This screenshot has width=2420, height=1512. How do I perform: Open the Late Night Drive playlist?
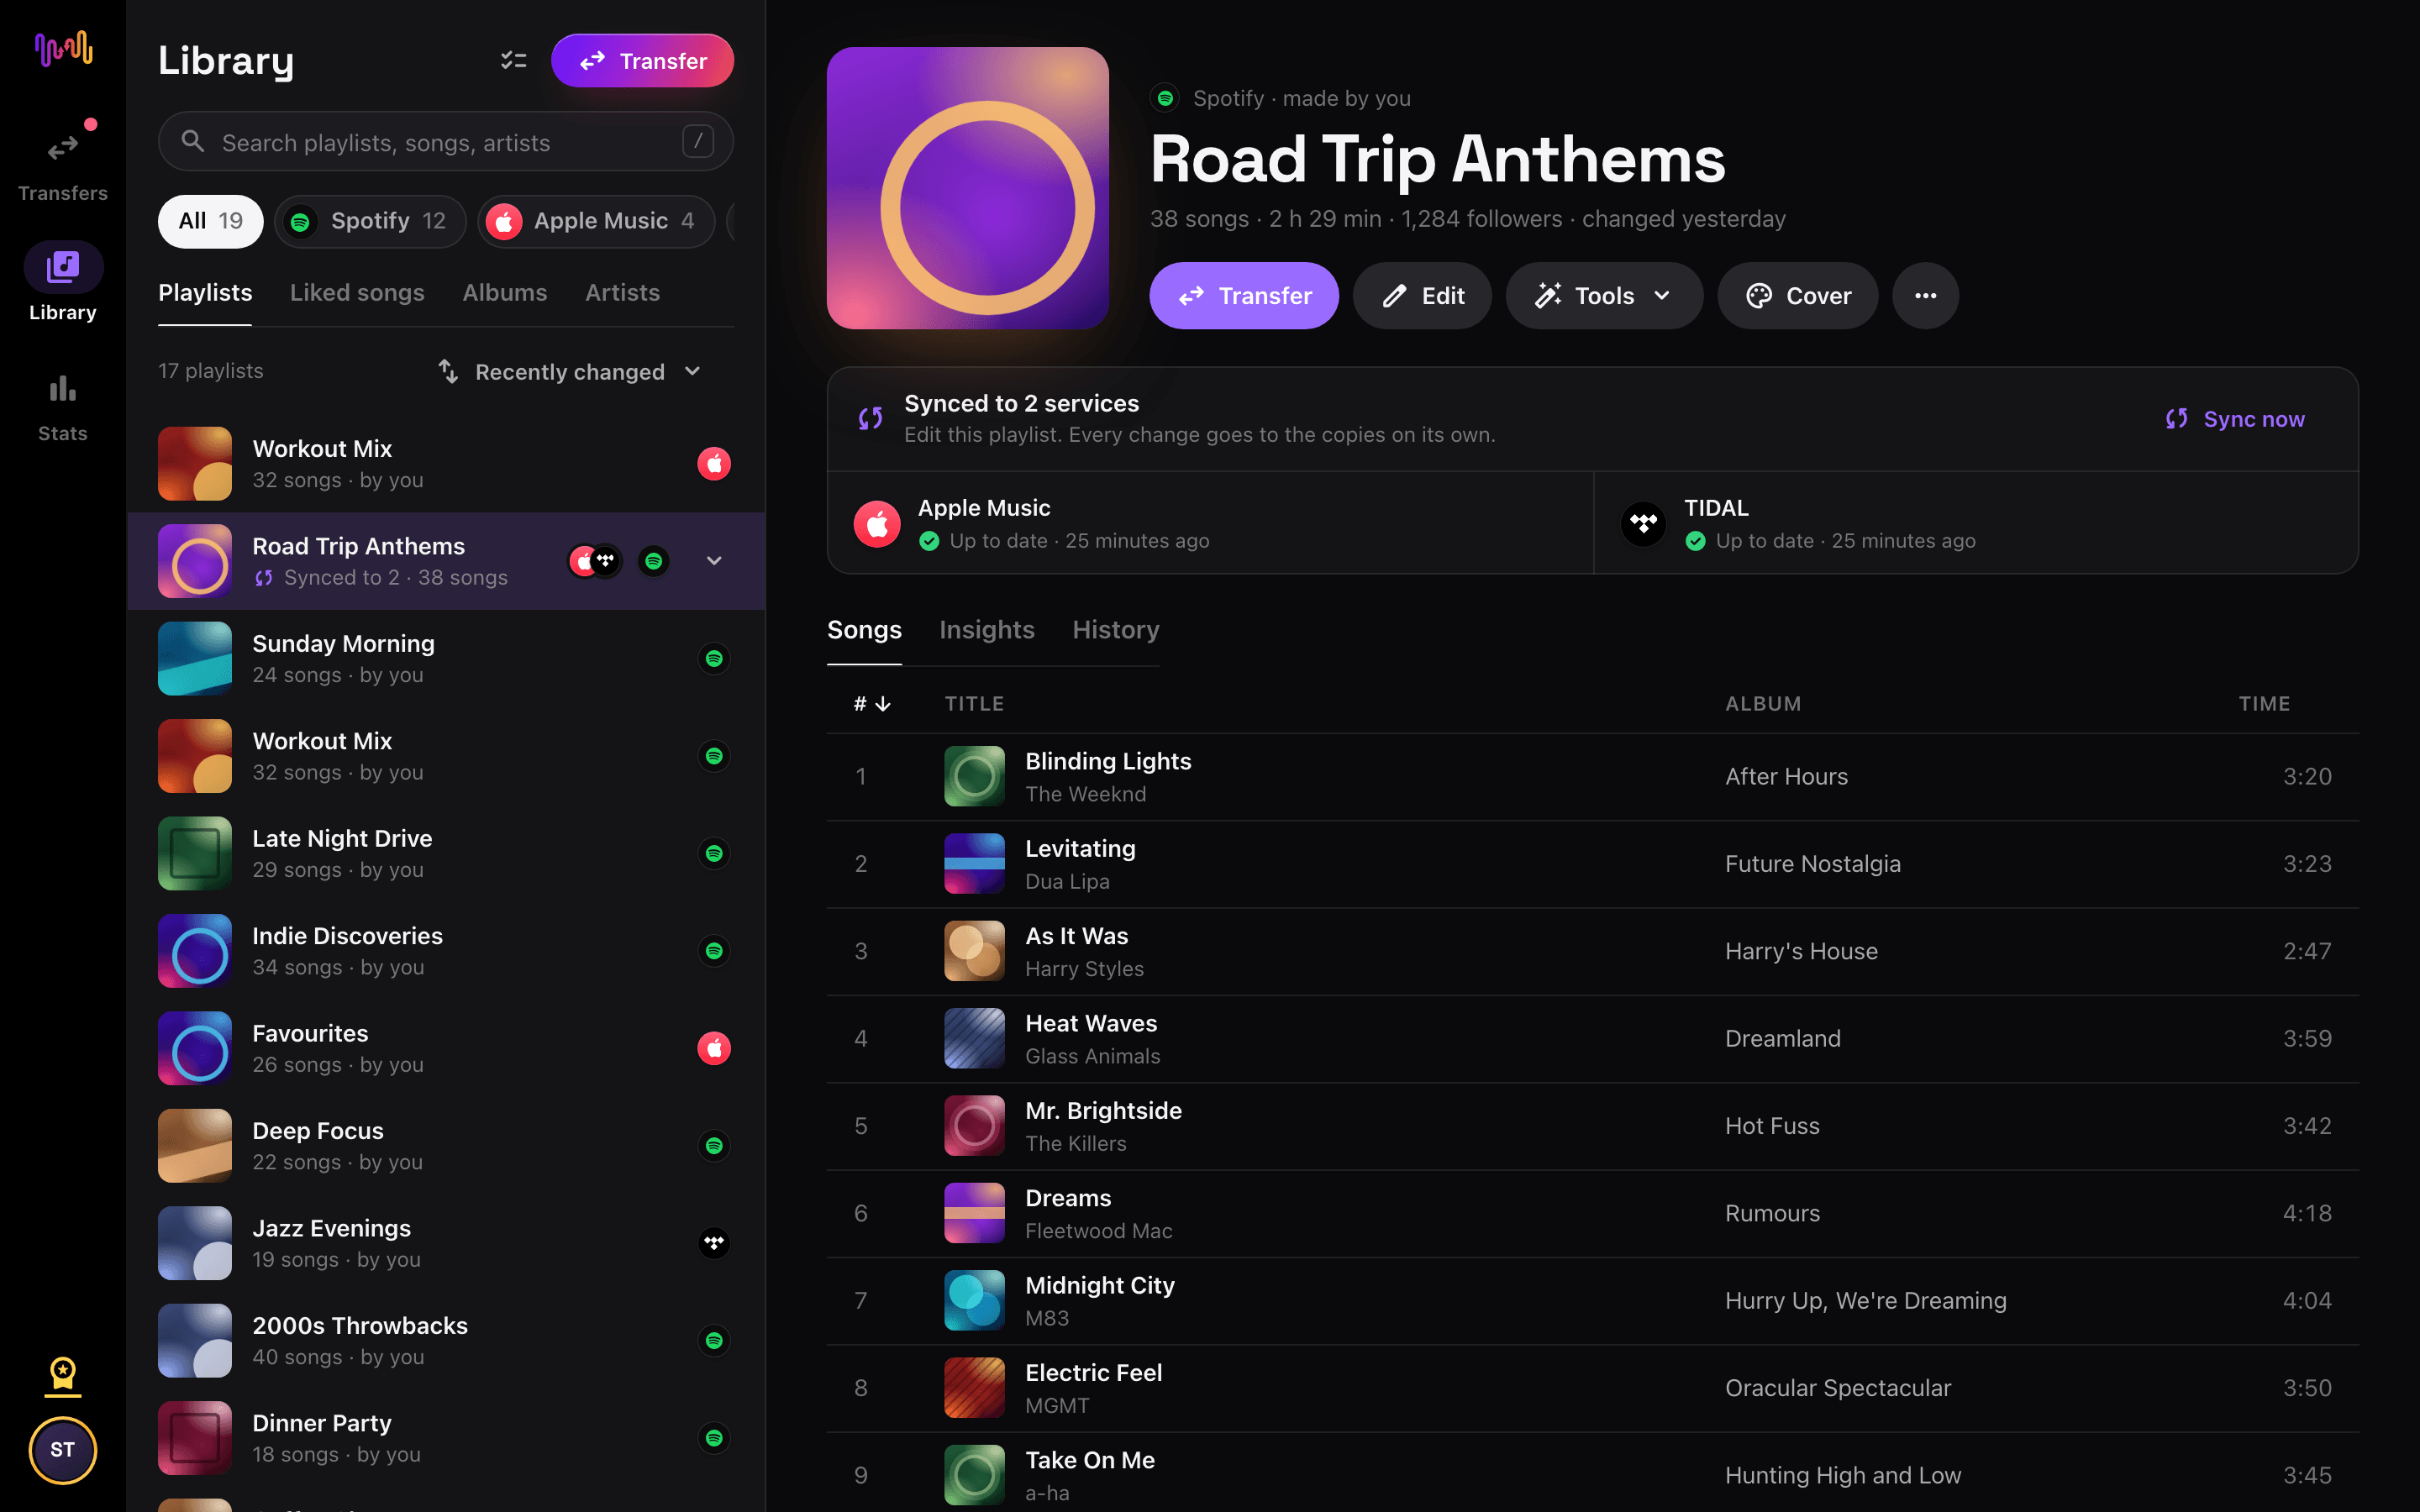(446, 853)
